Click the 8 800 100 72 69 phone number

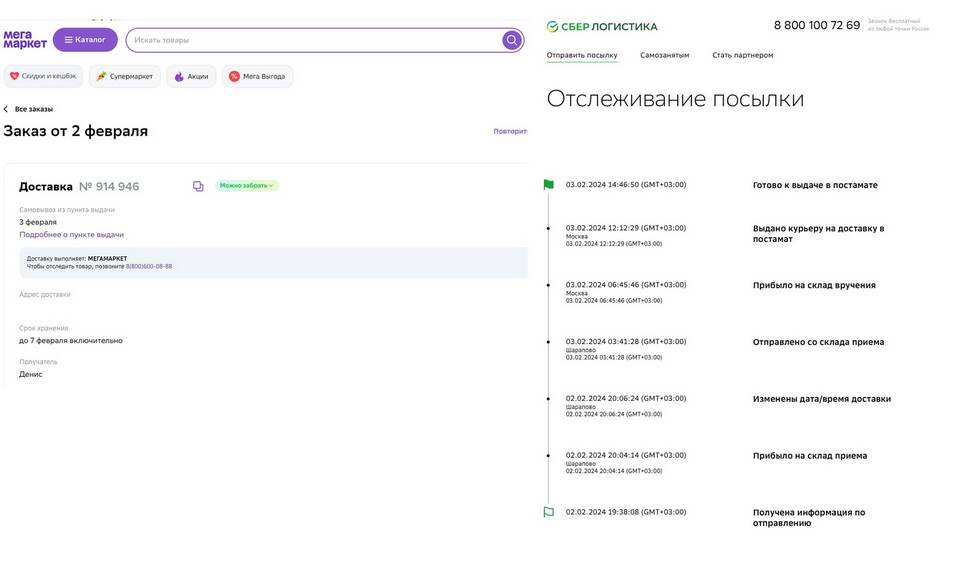pyautogui.click(x=816, y=25)
